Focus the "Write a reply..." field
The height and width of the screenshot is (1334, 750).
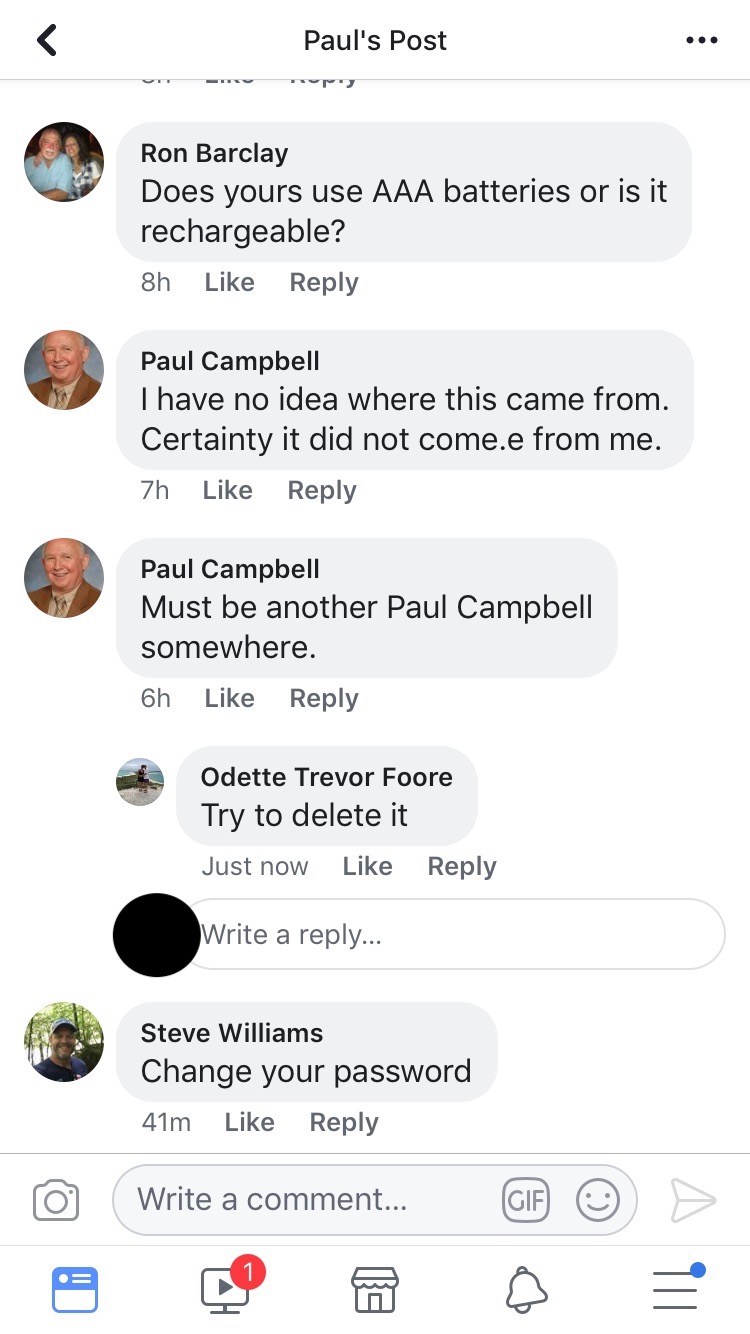[455, 935]
